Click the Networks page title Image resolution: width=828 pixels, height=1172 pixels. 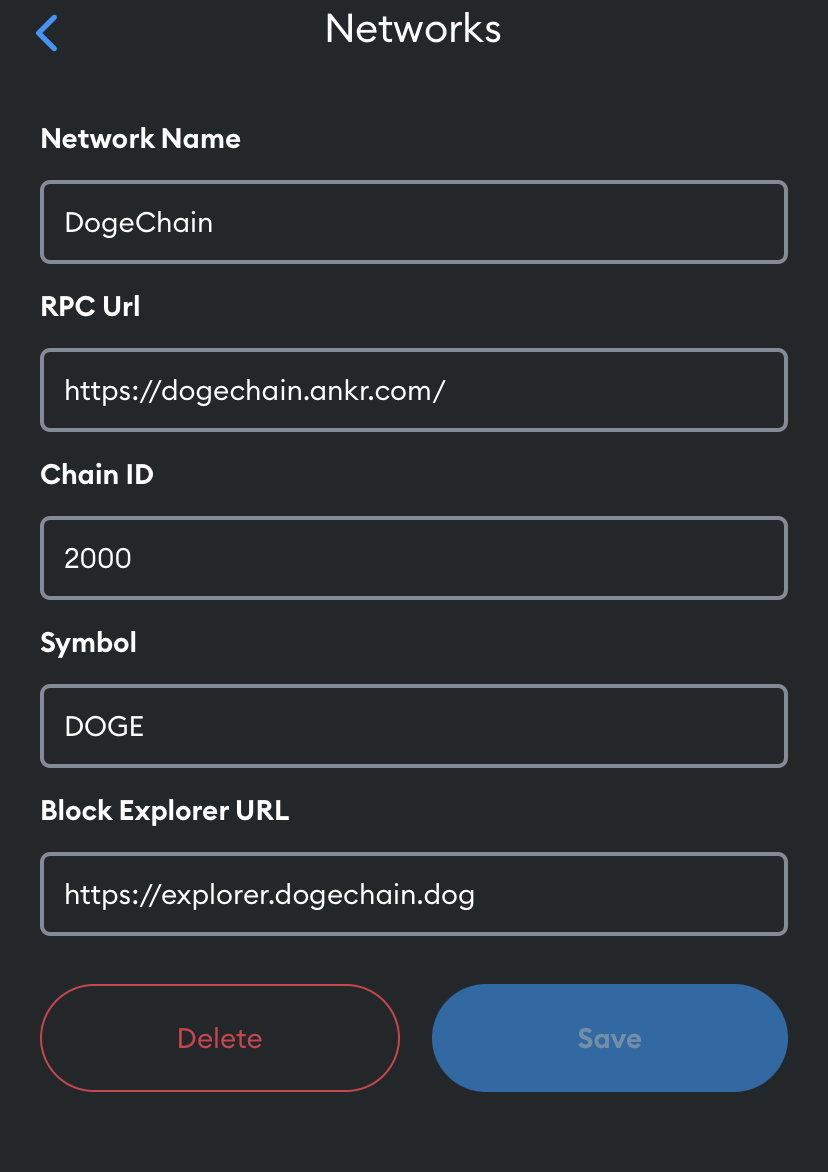(413, 29)
